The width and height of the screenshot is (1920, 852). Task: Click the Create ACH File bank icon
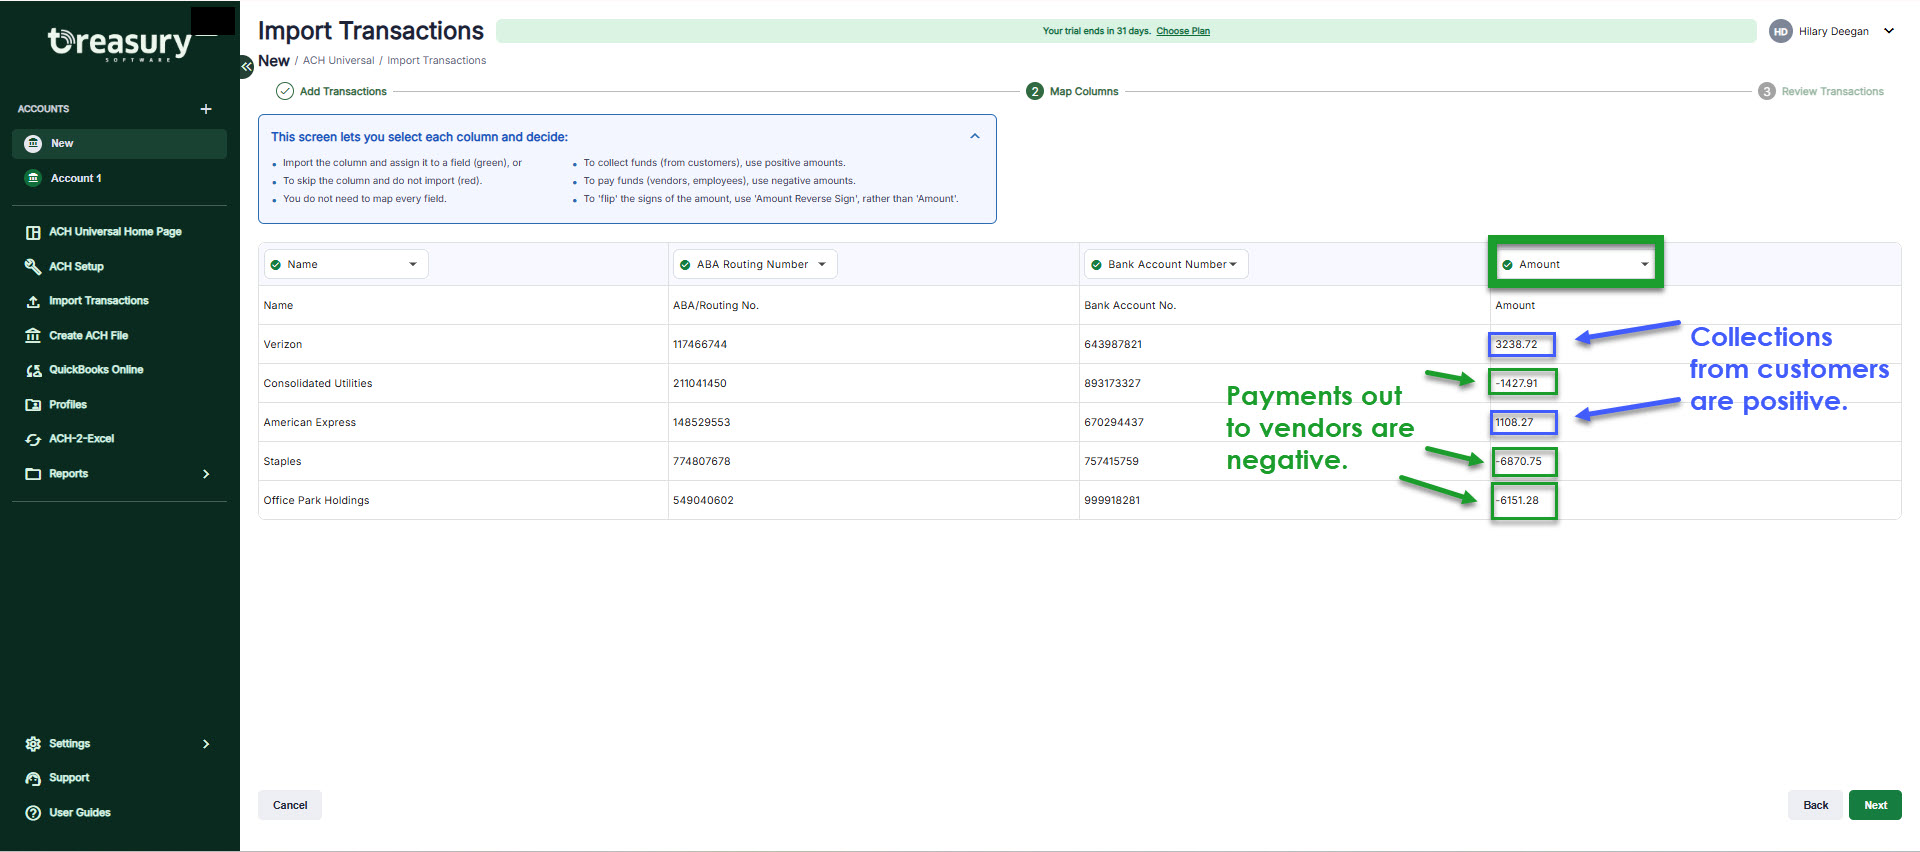(33, 336)
